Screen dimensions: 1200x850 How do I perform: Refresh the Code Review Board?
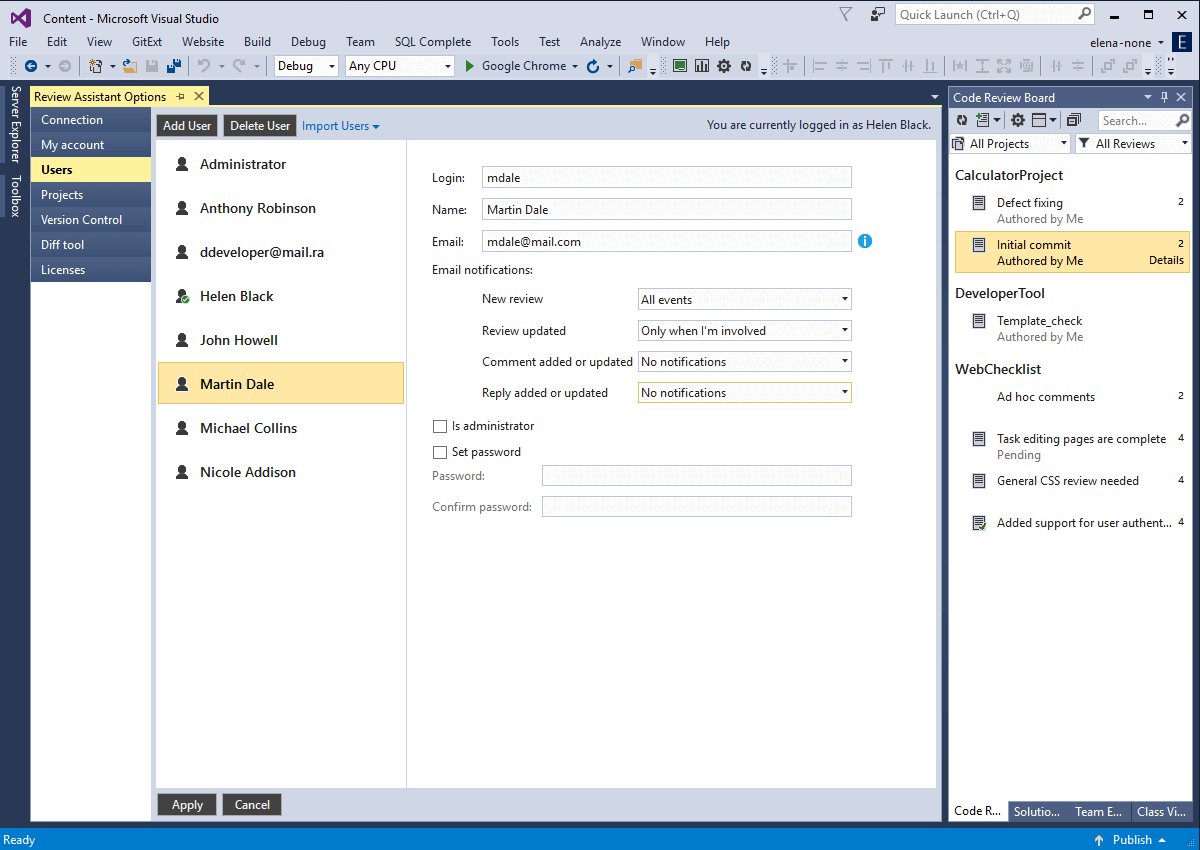pyautogui.click(x=962, y=120)
